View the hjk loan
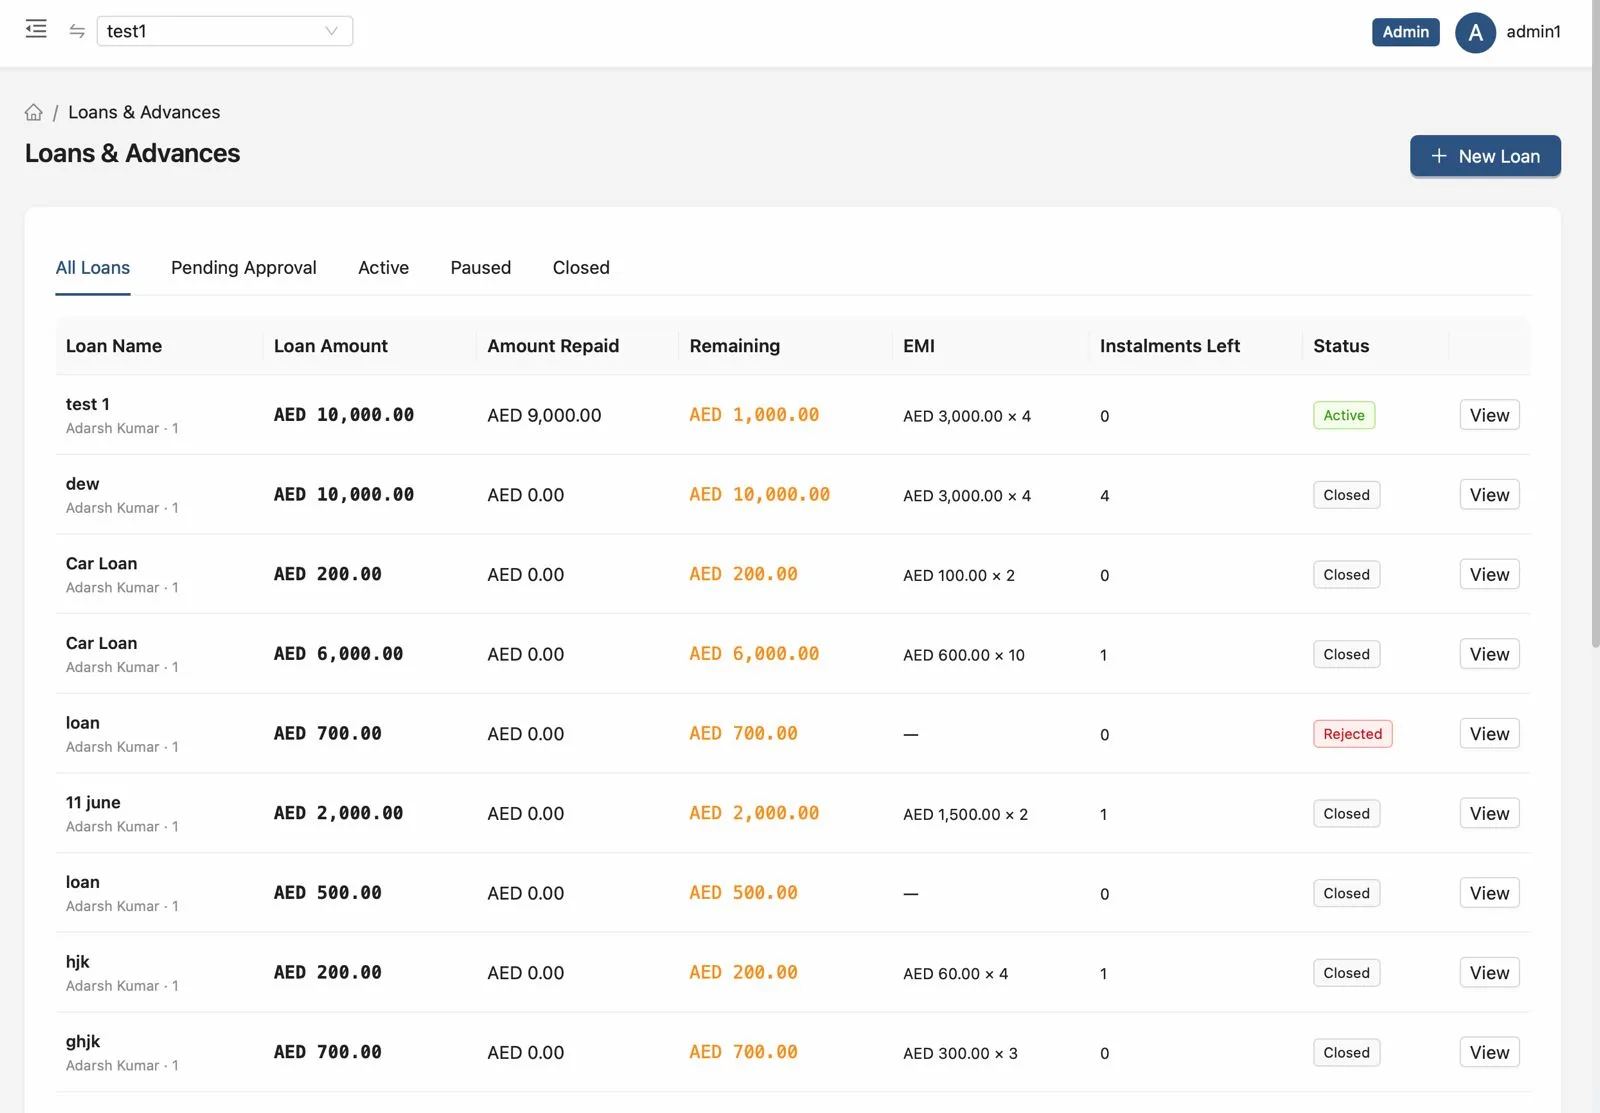The image size is (1600, 1113). (x=1489, y=973)
